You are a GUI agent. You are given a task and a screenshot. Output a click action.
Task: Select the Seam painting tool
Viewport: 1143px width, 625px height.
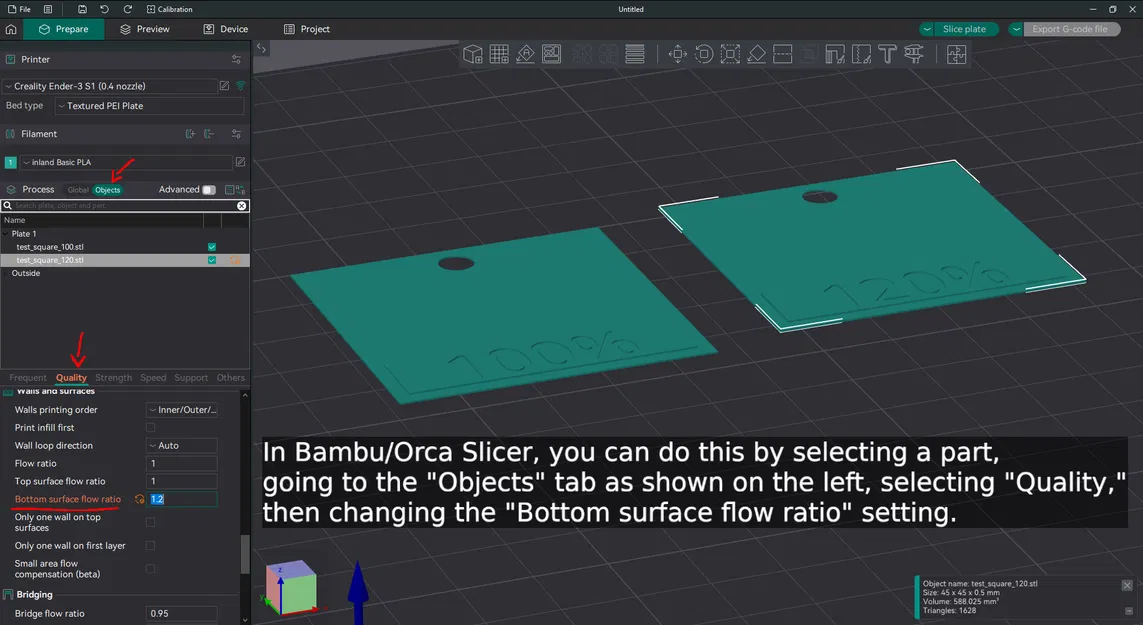[x=861, y=54]
